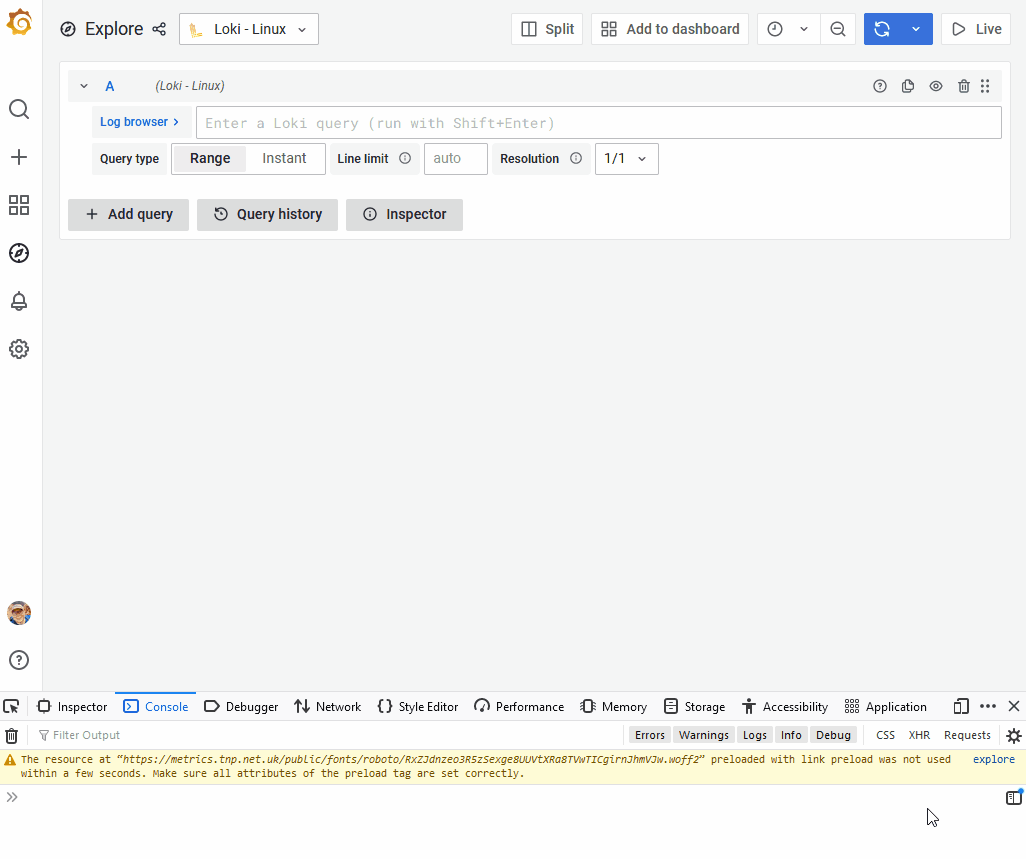Viewport: 1026px width, 859px height.
Task: Click the Grafana logo home icon
Action: point(19,22)
